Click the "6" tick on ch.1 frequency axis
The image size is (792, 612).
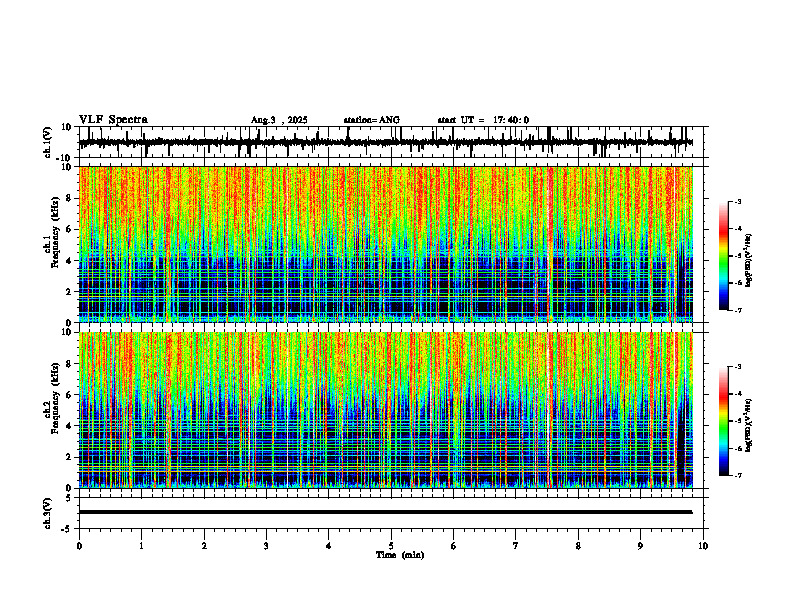(x=69, y=230)
